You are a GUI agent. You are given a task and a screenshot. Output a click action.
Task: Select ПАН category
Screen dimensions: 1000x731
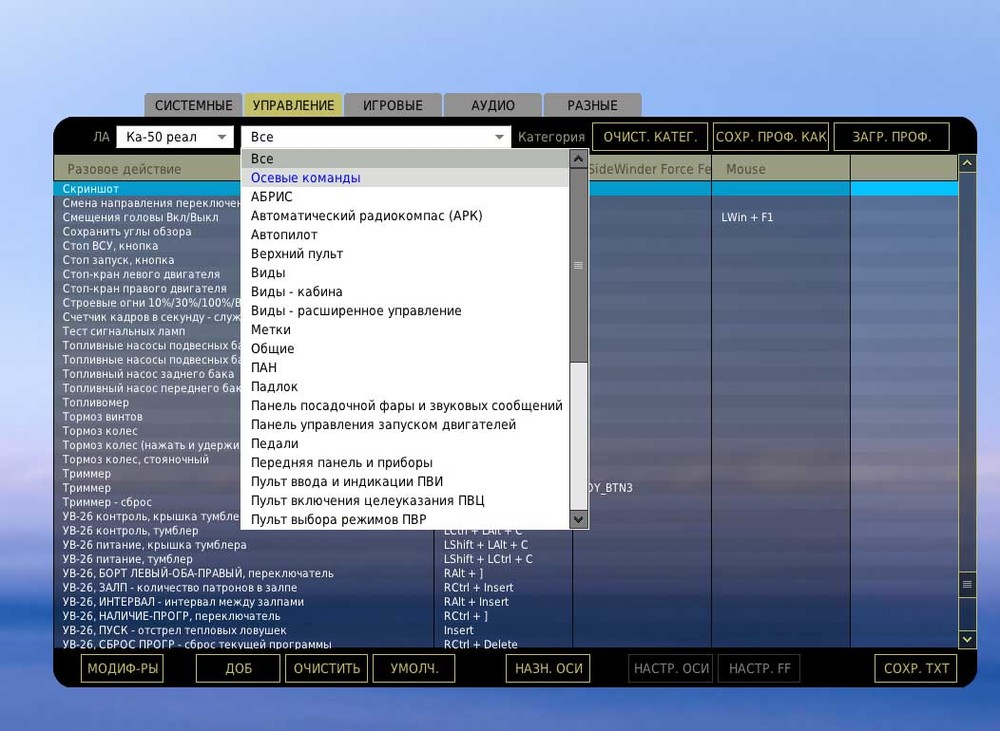pos(405,367)
